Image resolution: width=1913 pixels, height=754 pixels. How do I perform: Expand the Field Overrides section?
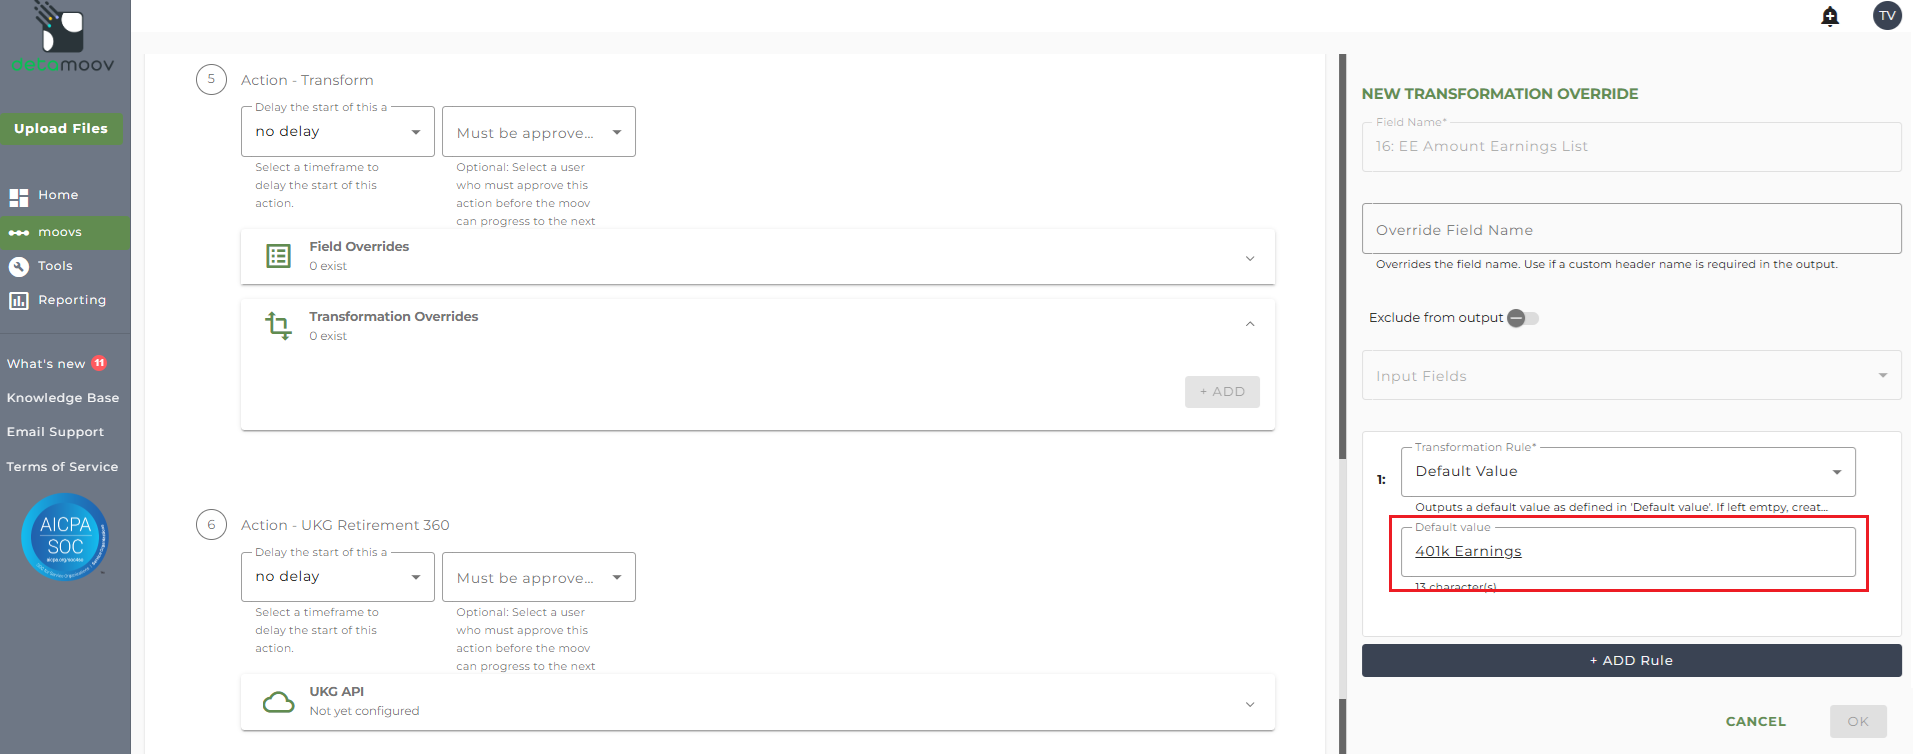(x=1249, y=258)
